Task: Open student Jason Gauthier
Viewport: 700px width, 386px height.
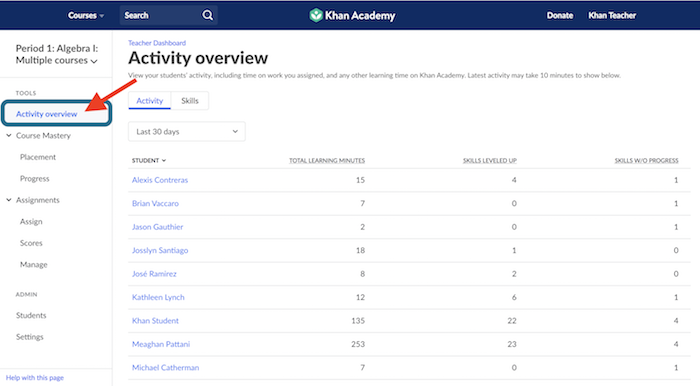Action: coord(157,227)
